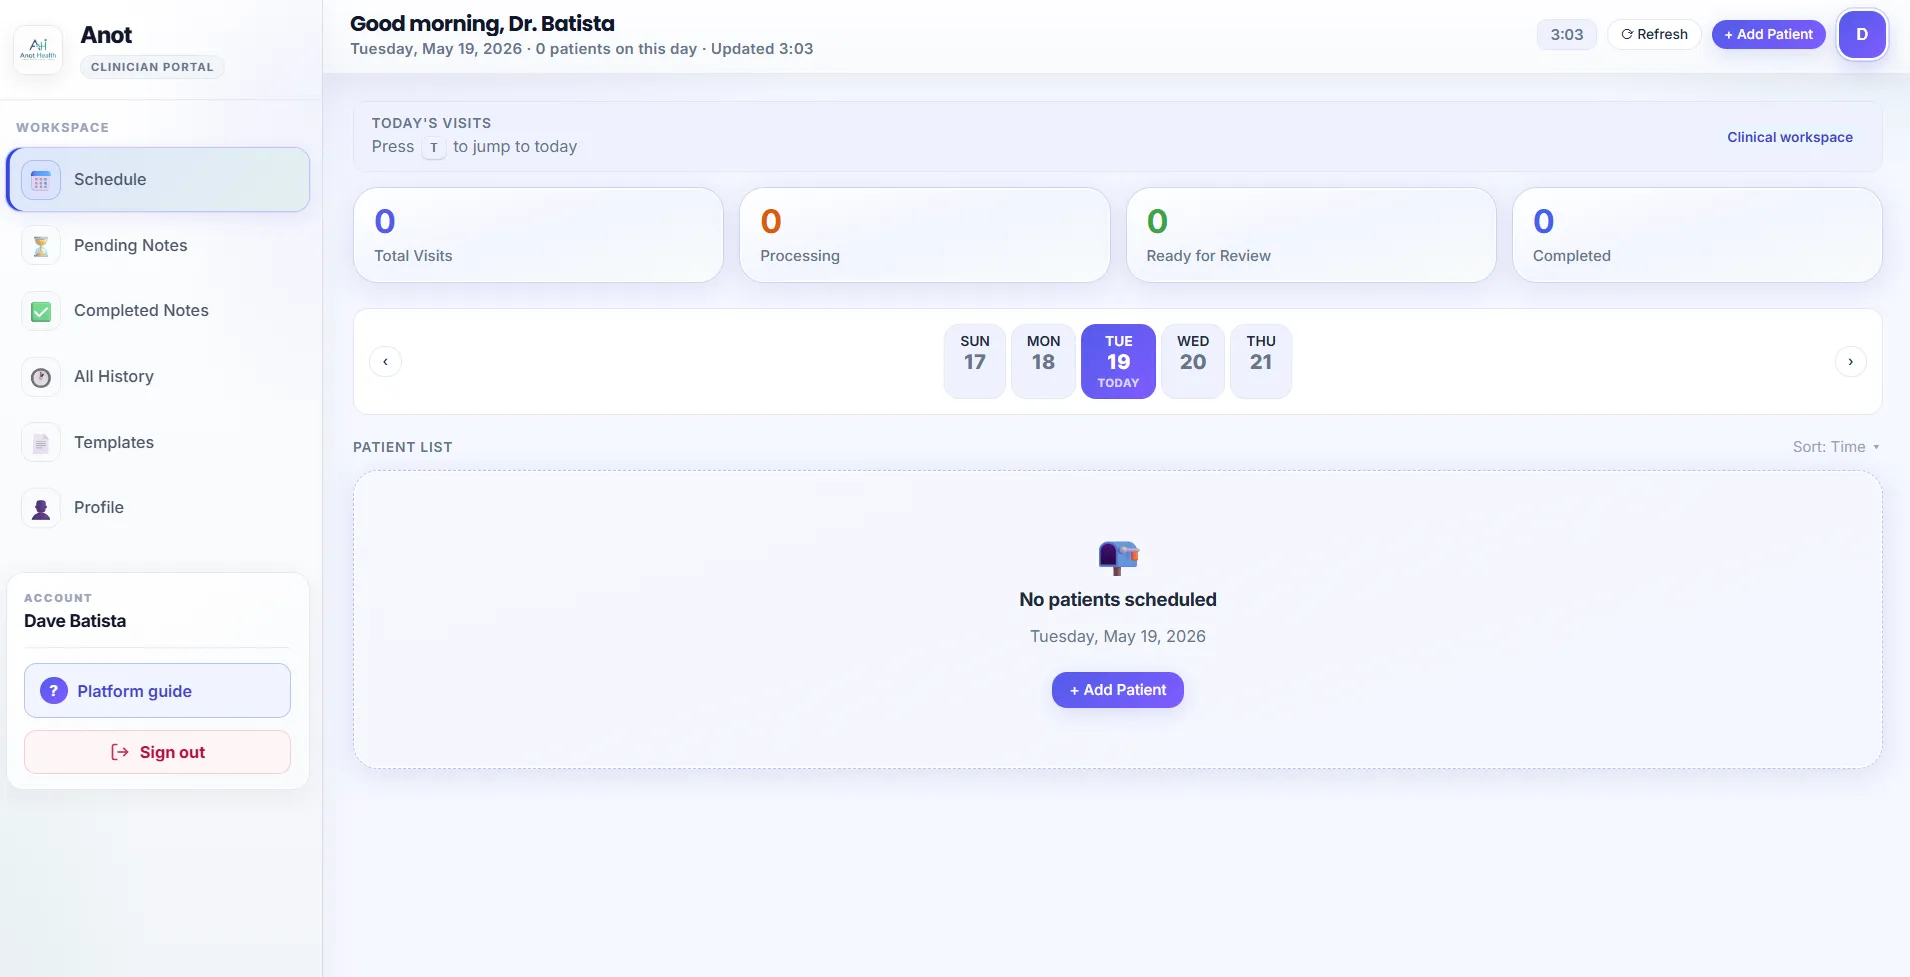1910x977 pixels.
Task: Click the All History clock icon
Action: point(41,377)
